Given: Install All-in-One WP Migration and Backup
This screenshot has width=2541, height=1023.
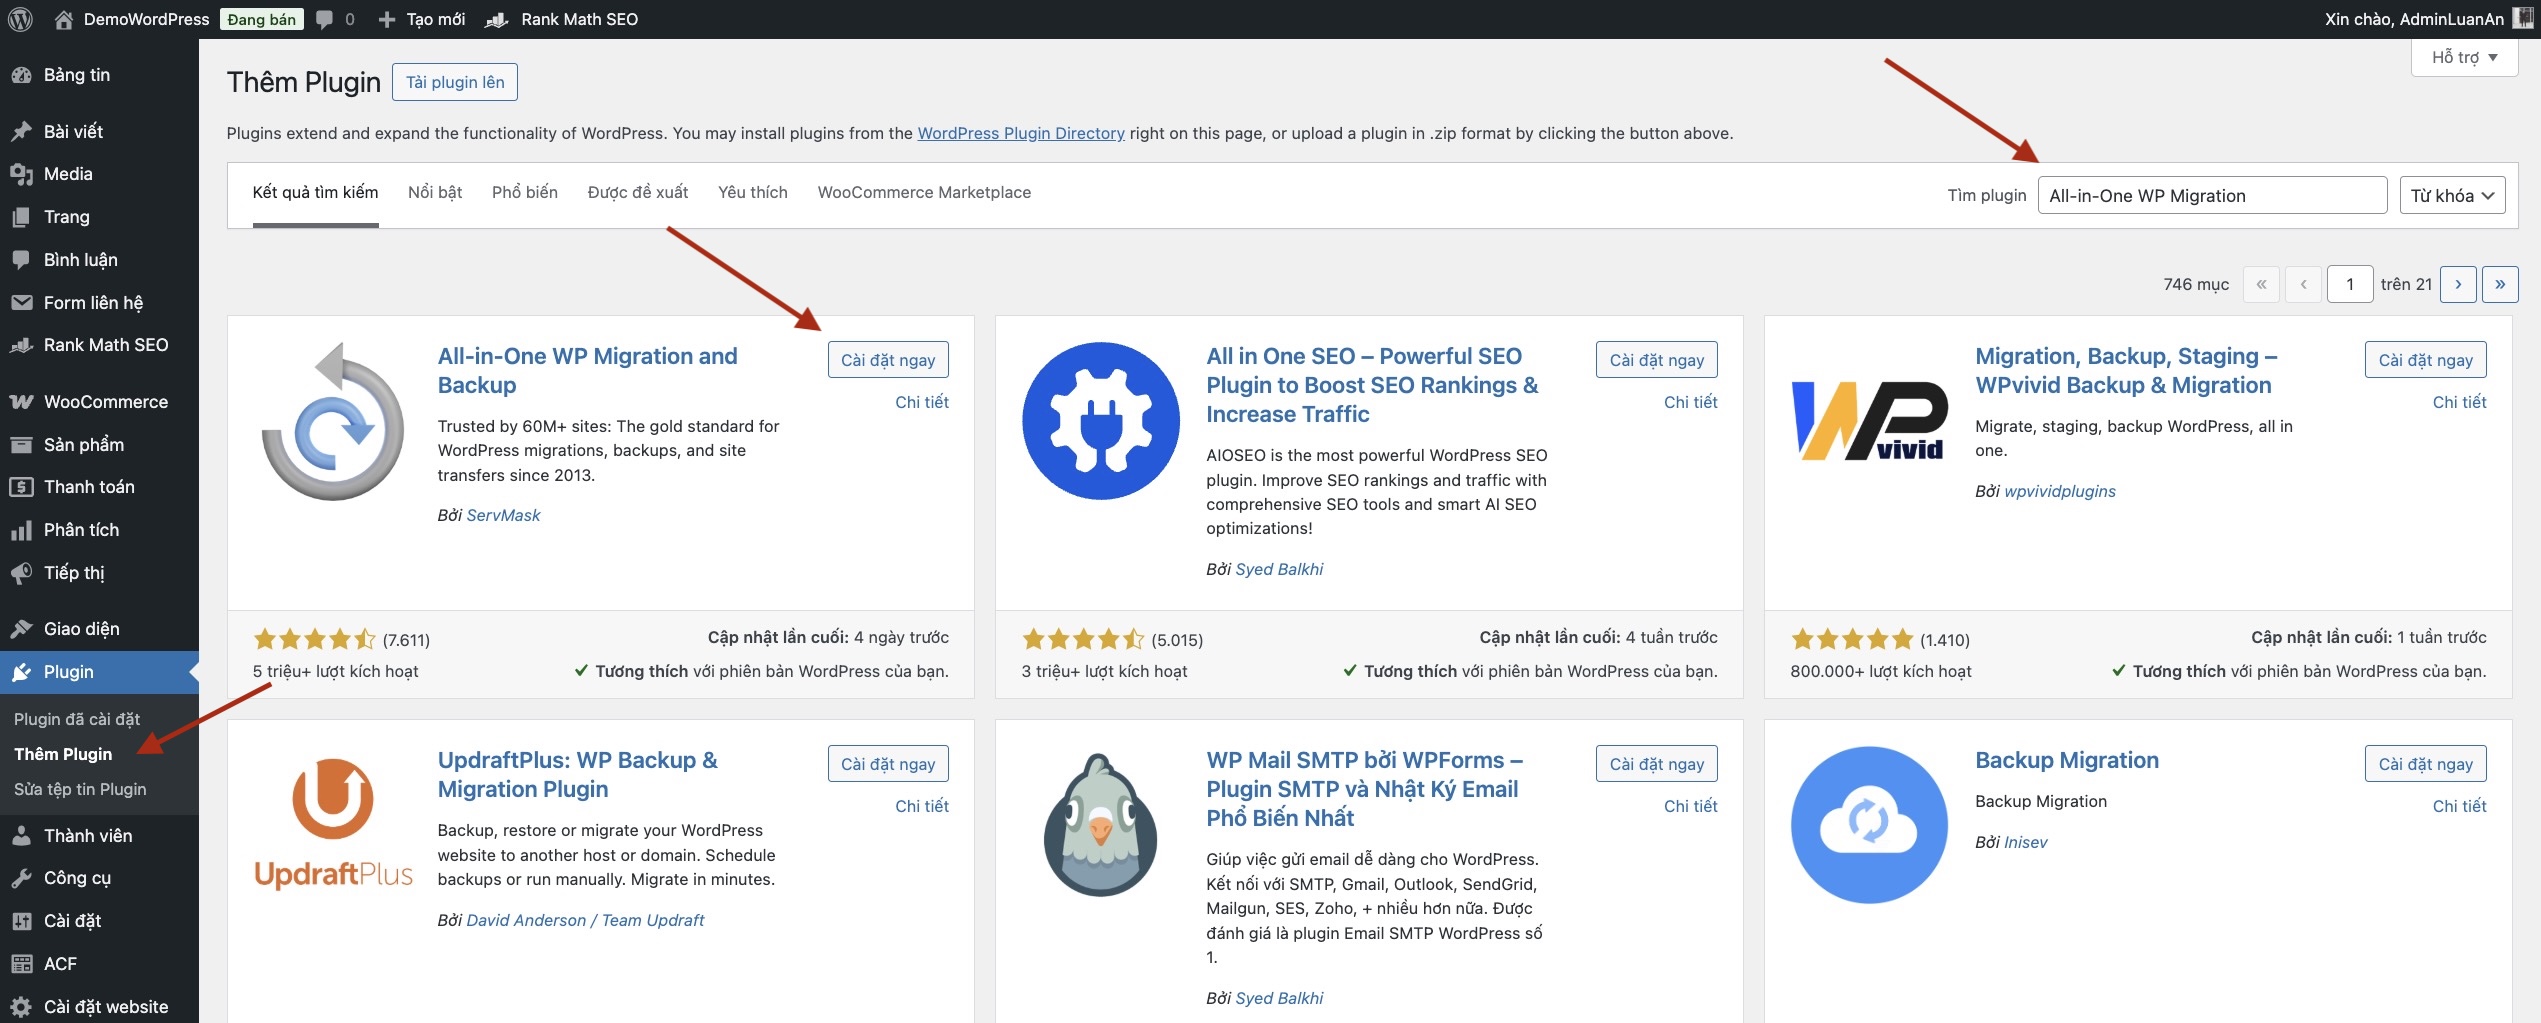Looking at the screenshot, I should pyautogui.click(x=887, y=359).
